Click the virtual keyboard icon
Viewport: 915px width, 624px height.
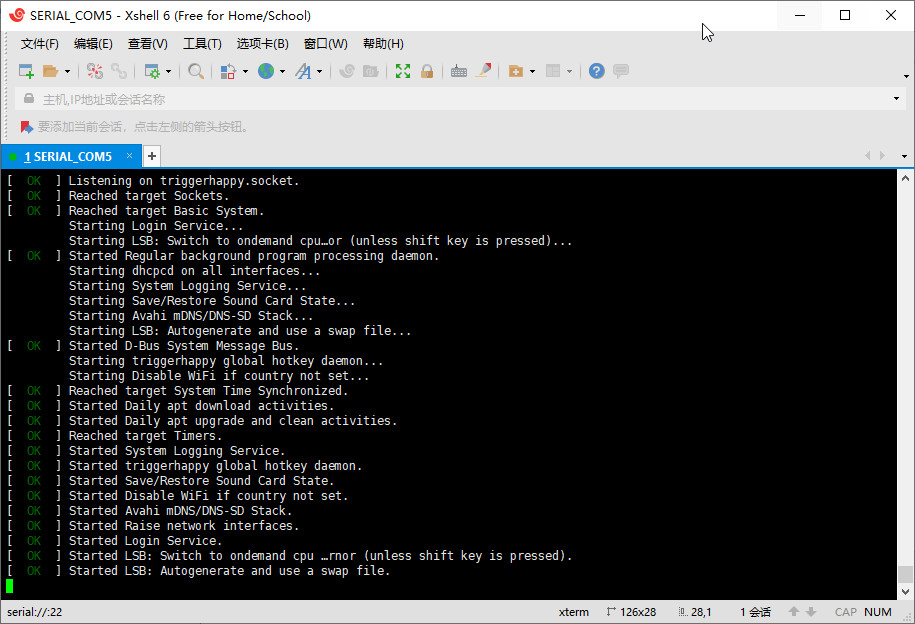coord(459,71)
